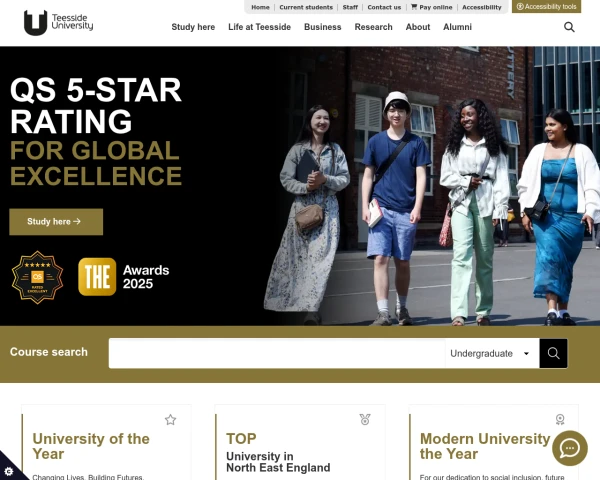Click the Modern University of the Year heading
This screenshot has height=480, width=600.
point(485,446)
